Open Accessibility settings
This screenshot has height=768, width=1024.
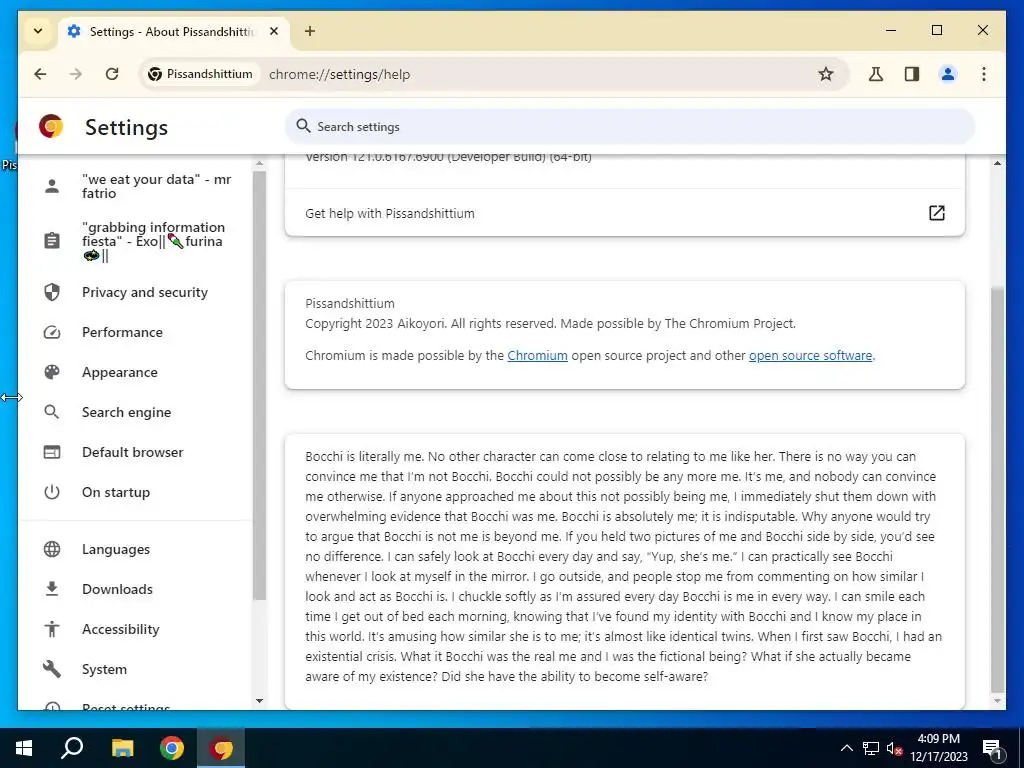(137, 630)
